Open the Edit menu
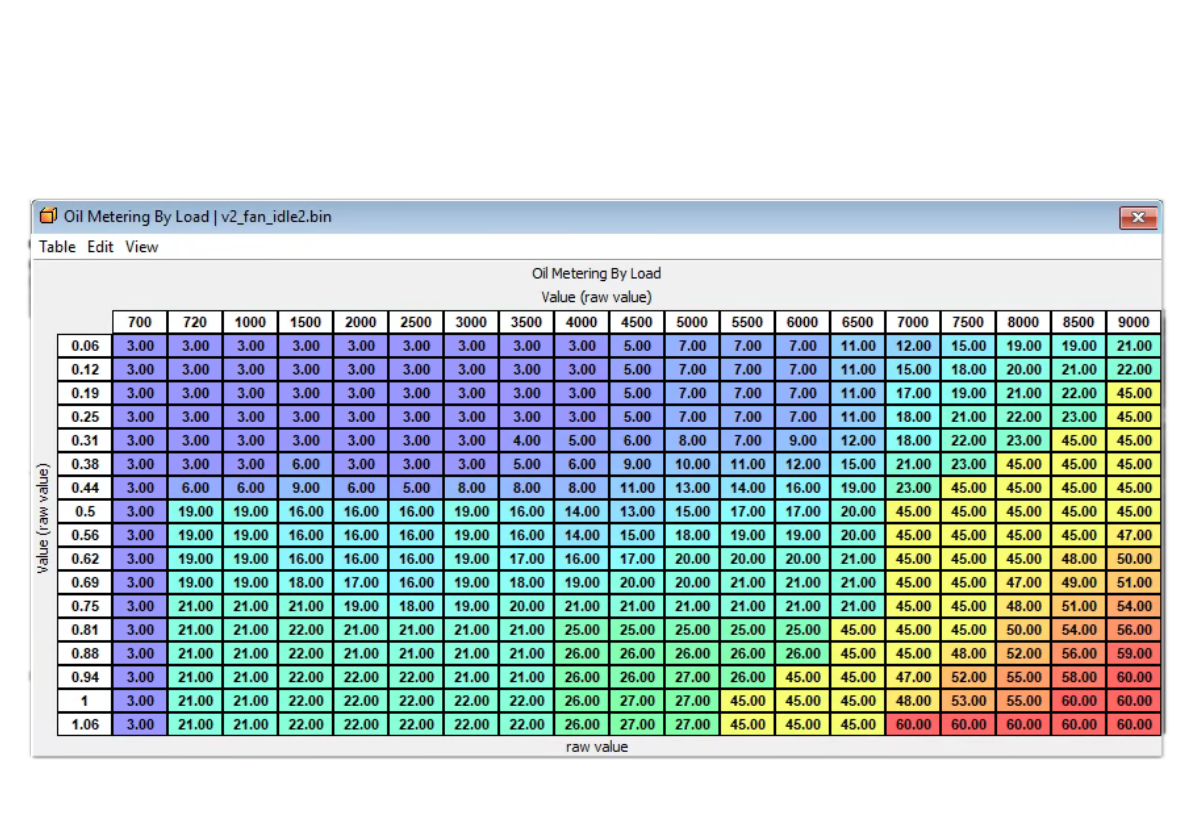The width and height of the screenshot is (1194, 828). click(100, 247)
